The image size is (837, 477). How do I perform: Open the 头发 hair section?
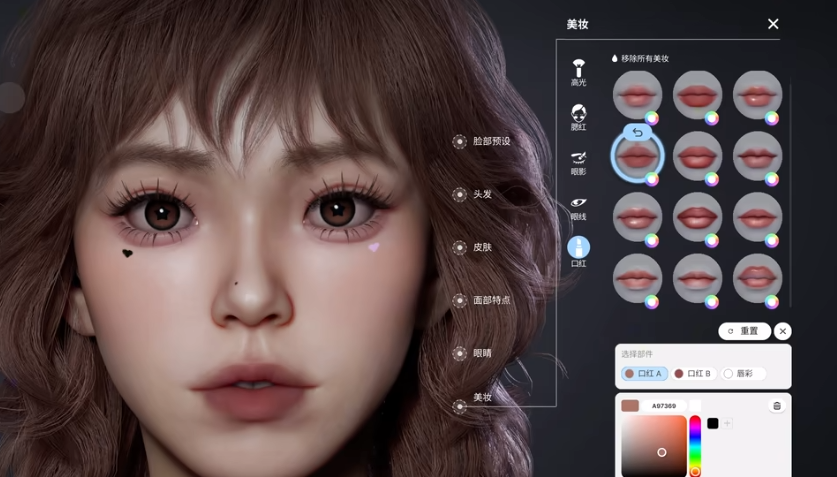[482, 194]
